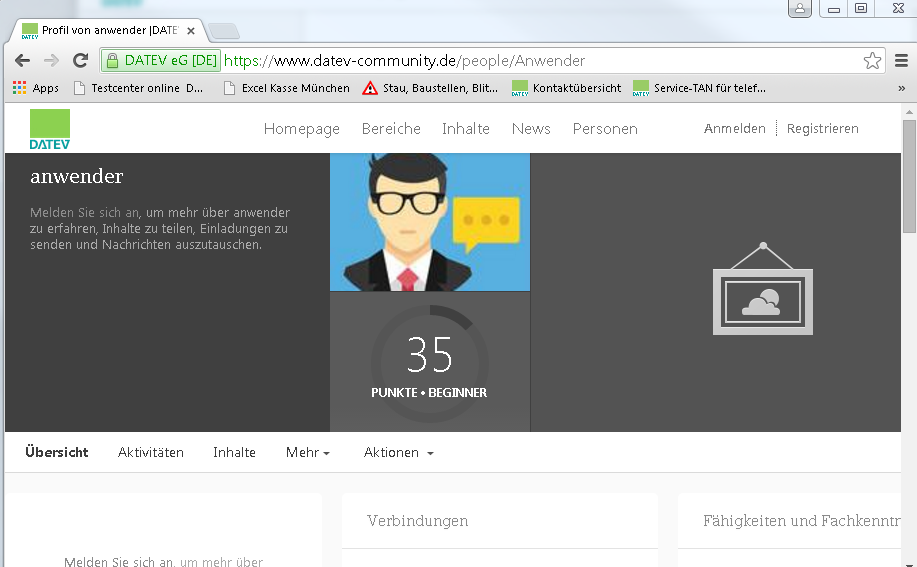Show hidden bookmarks via overflow chevron

[x=901, y=88]
